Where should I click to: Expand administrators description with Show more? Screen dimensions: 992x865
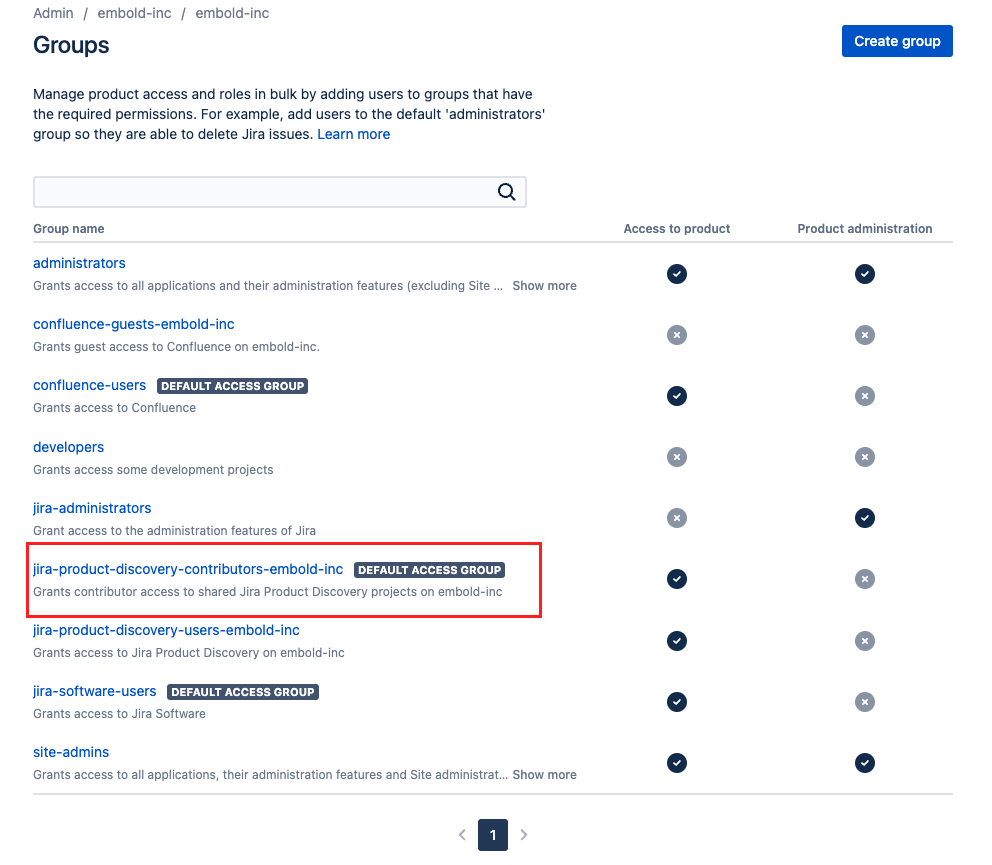coord(544,286)
